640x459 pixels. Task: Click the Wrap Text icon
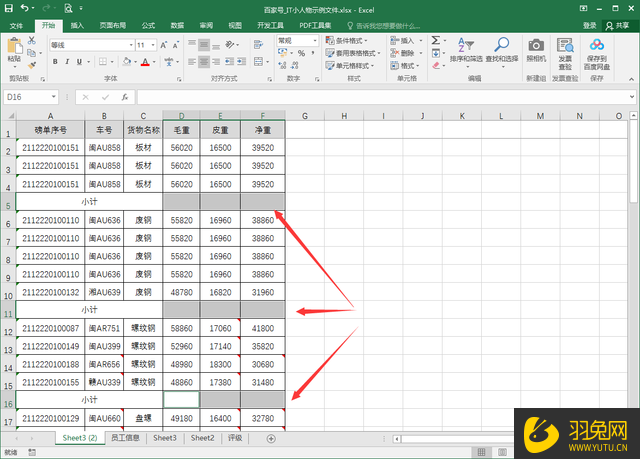click(x=258, y=44)
